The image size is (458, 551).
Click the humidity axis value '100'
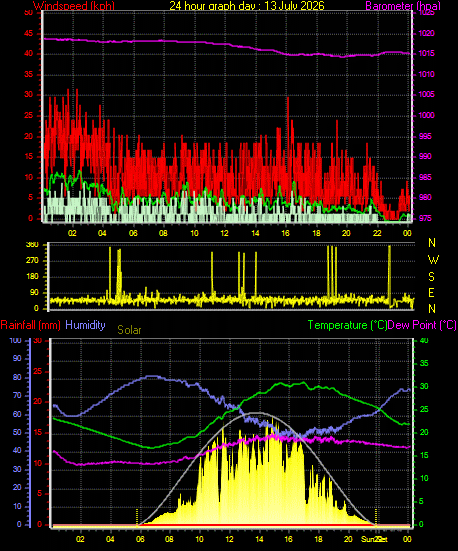point(15,341)
